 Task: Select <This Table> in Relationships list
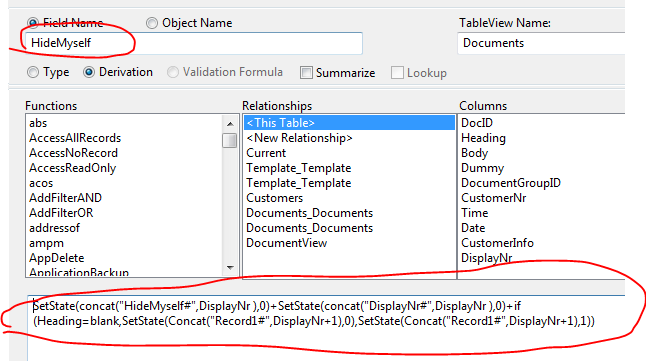349,123
